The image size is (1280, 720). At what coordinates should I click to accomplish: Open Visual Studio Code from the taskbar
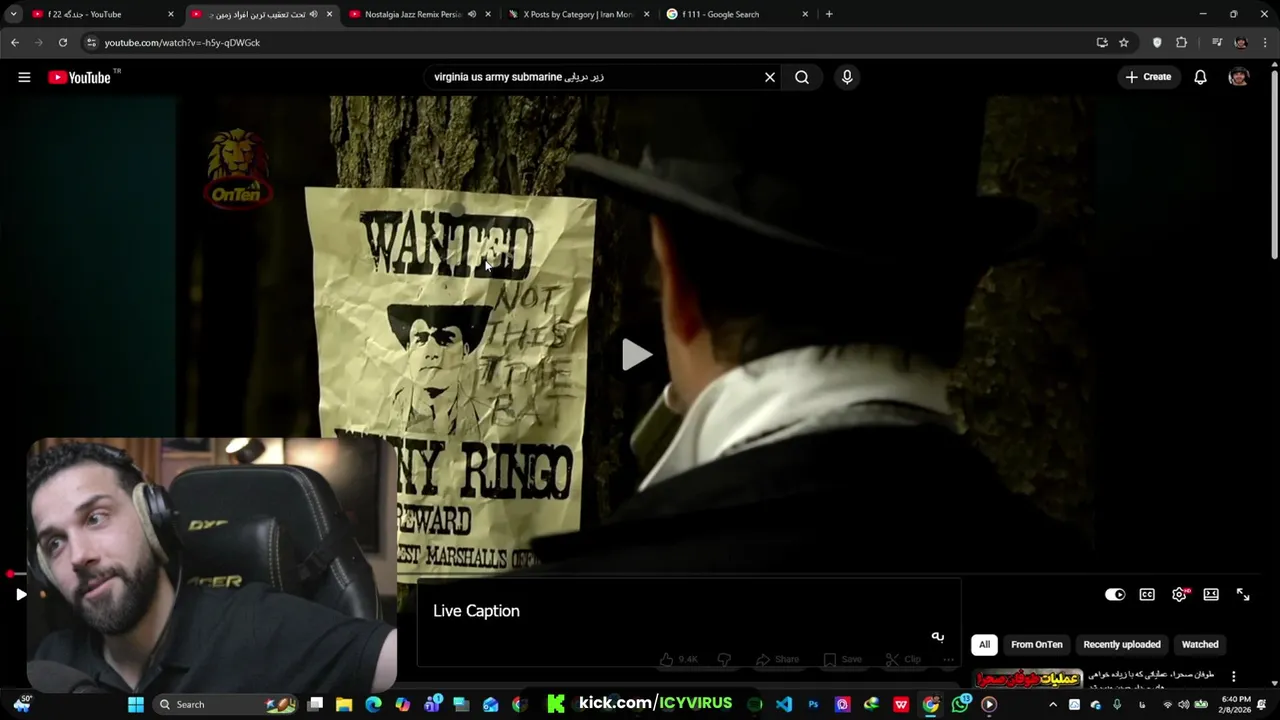coord(784,704)
